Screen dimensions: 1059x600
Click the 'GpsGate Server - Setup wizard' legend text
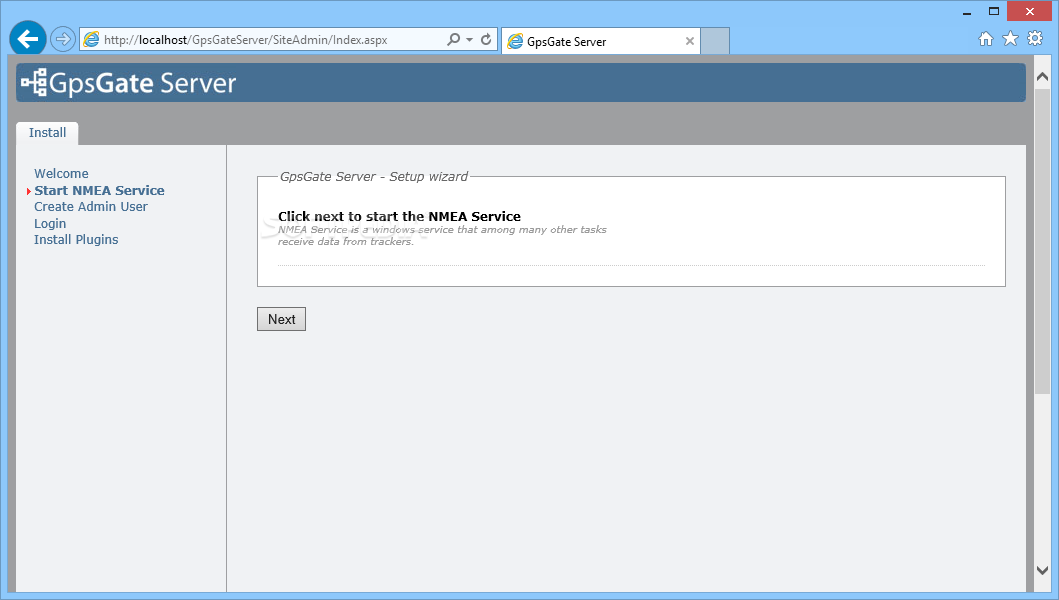[x=373, y=176]
